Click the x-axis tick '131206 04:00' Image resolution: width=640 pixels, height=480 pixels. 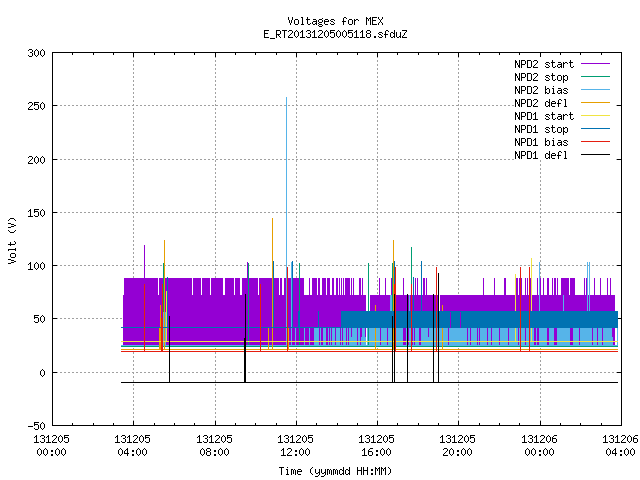pyautogui.click(x=620, y=446)
